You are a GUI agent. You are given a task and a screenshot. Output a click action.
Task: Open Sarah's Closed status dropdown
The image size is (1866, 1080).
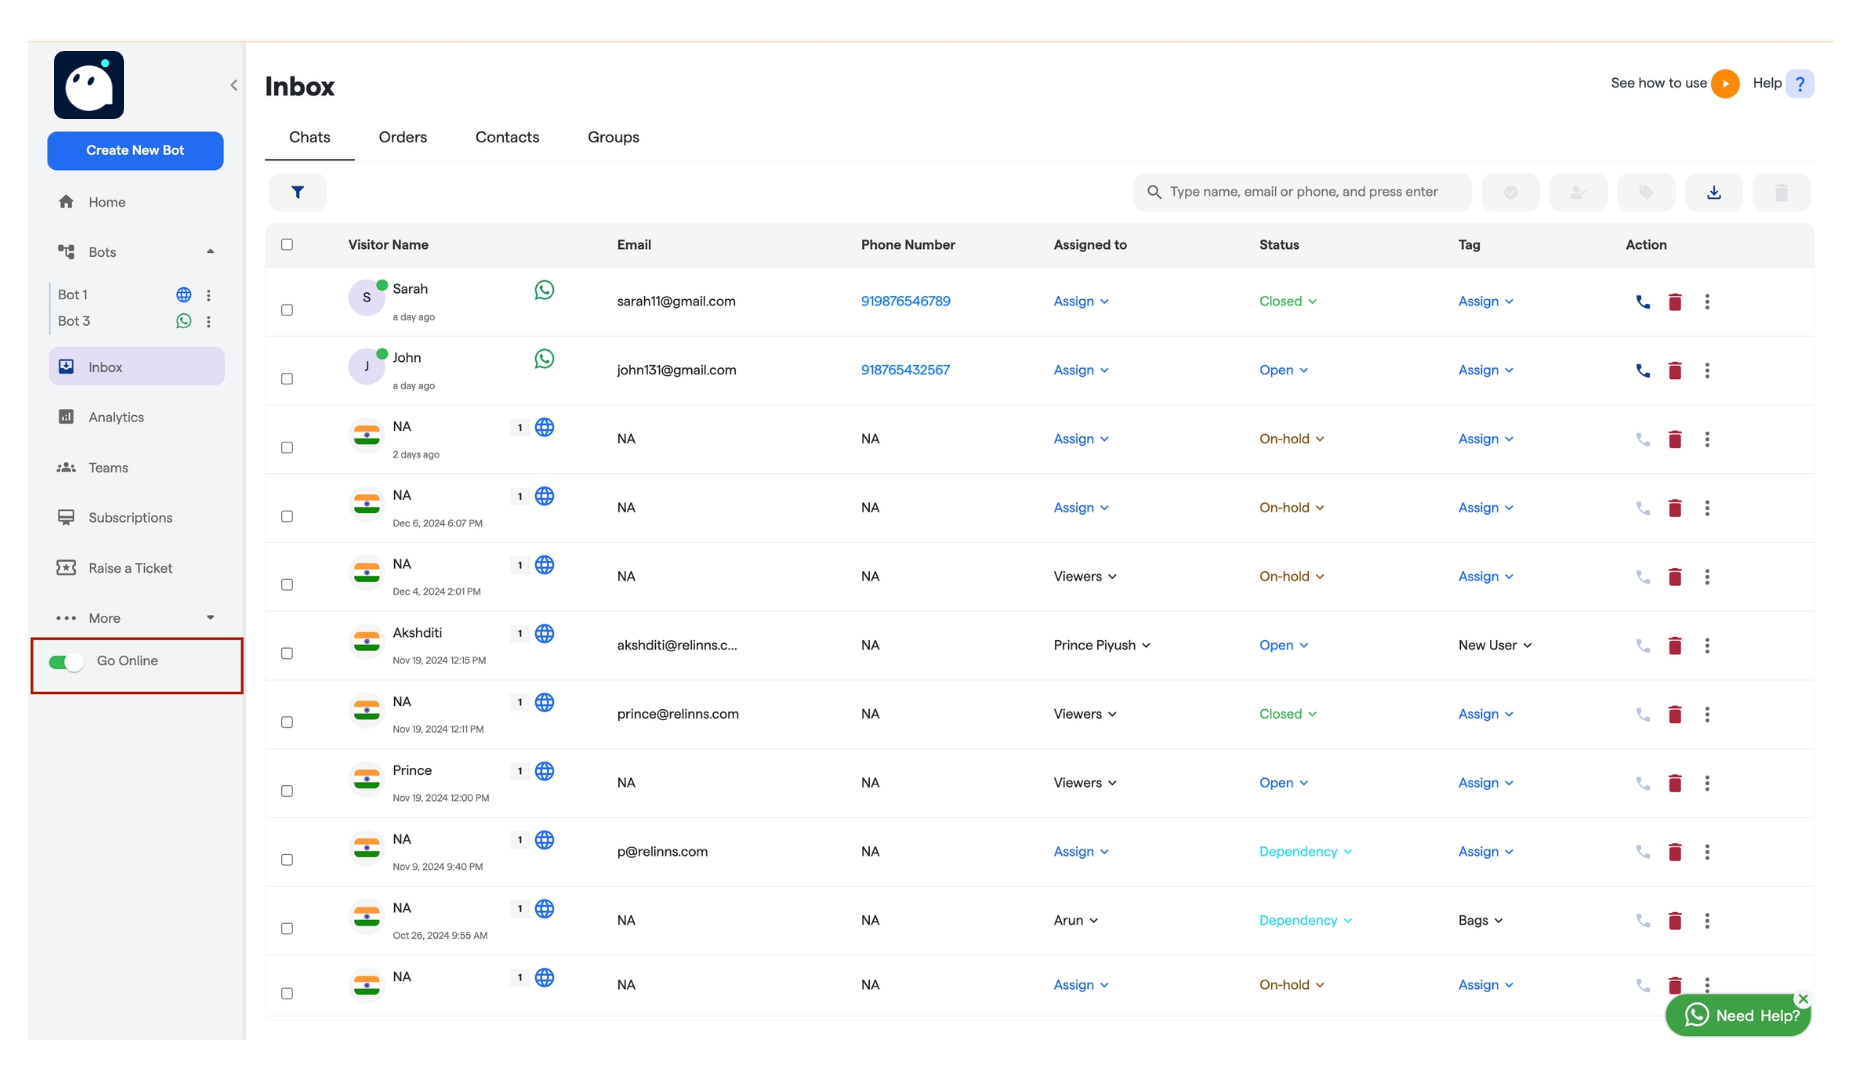(x=1287, y=302)
